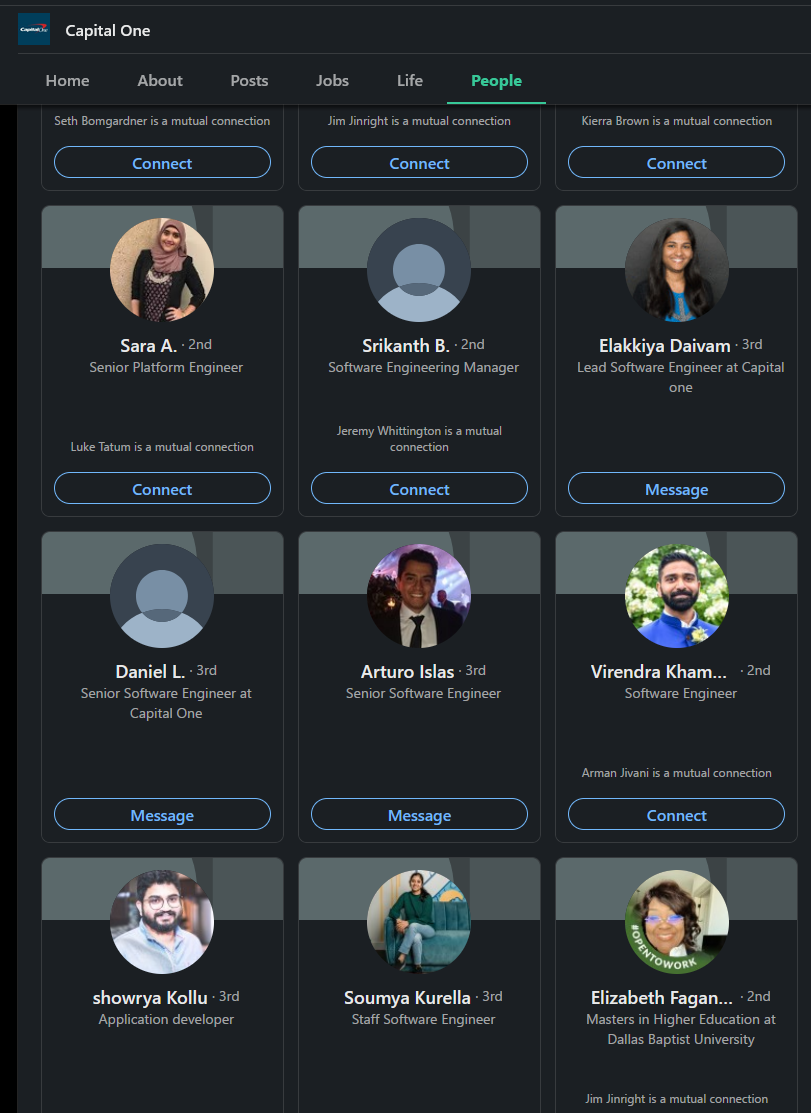The width and height of the screenshot is (811, 1113).
Task: Open the Posts tab
Action: 249,81
